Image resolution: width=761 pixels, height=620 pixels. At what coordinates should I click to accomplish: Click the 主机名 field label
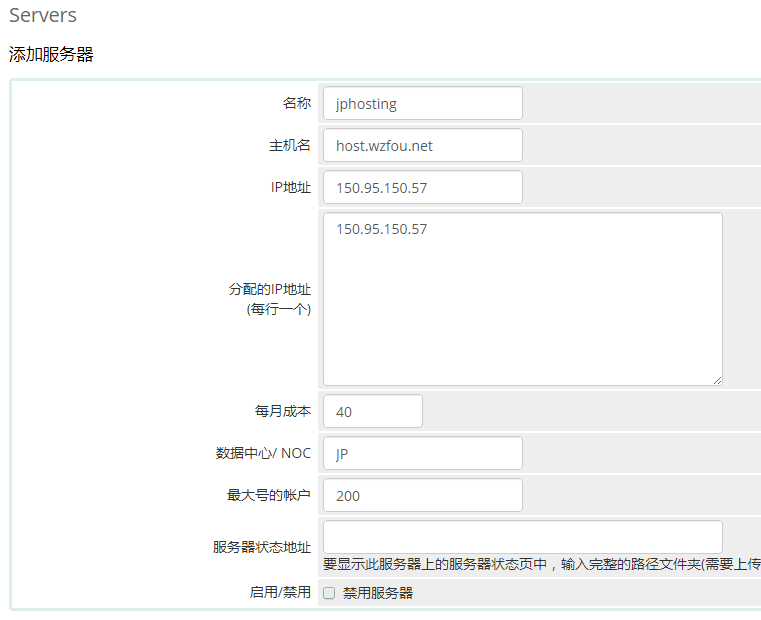290,145
